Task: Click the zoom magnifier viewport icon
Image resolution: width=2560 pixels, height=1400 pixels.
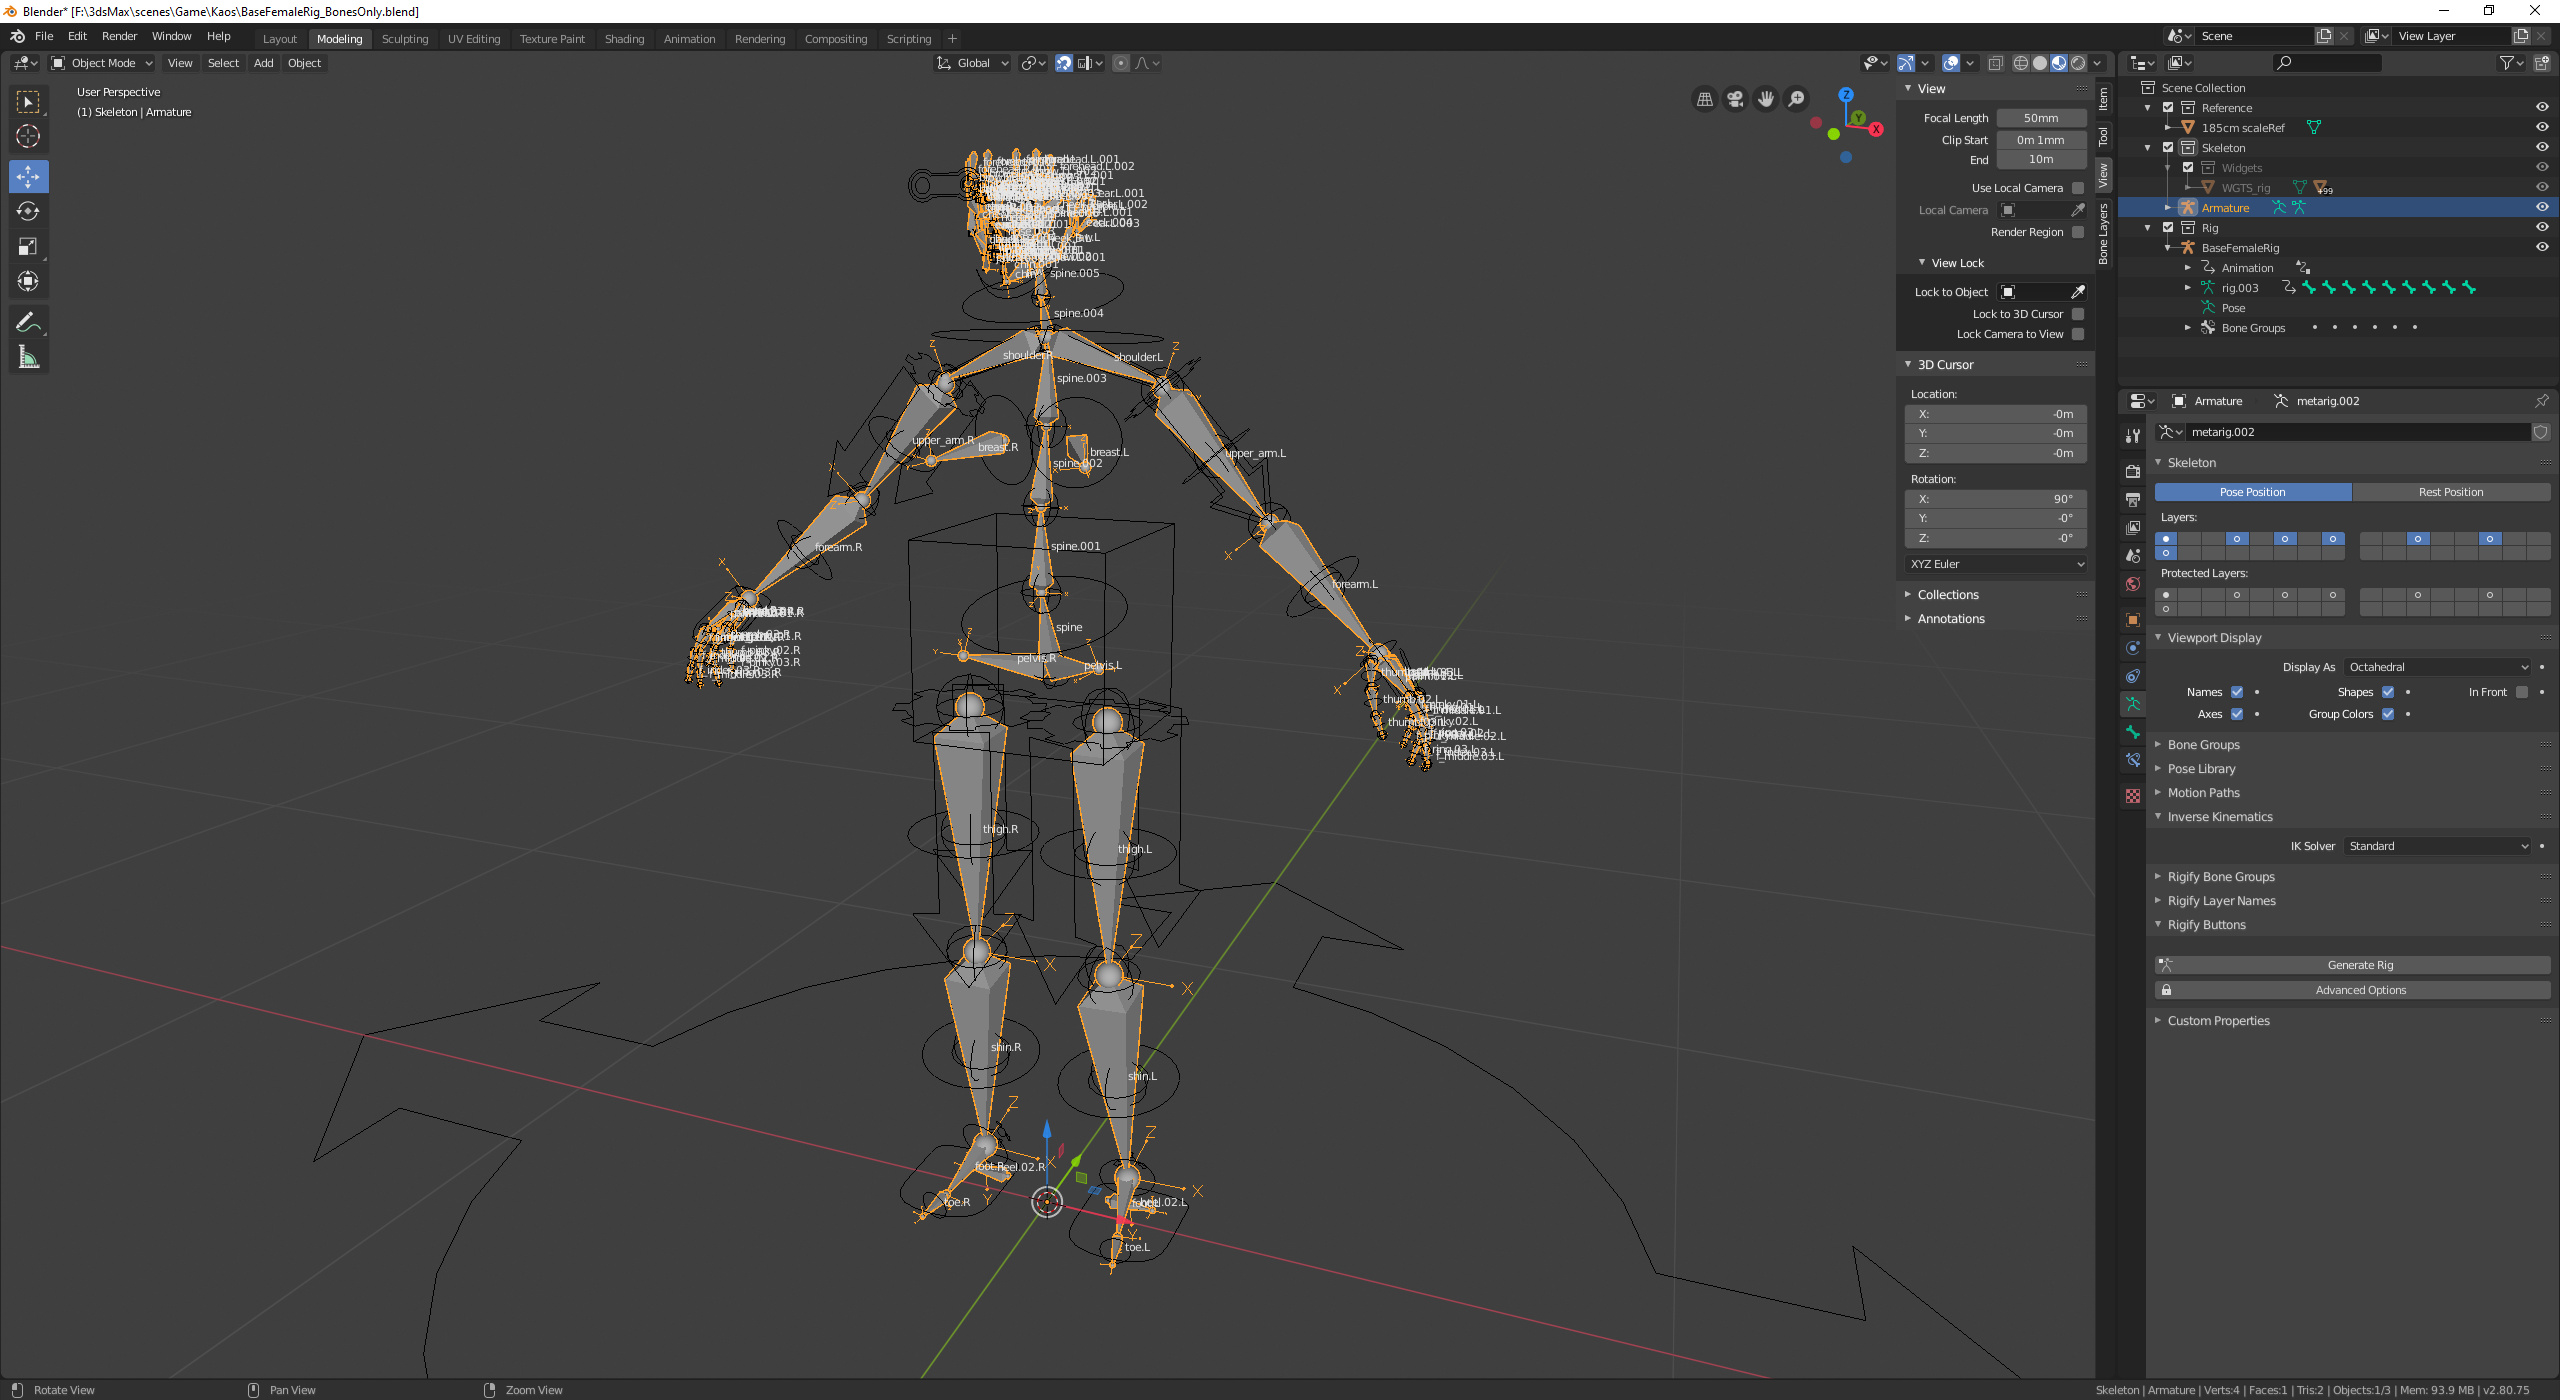Action: [1797, 98]
